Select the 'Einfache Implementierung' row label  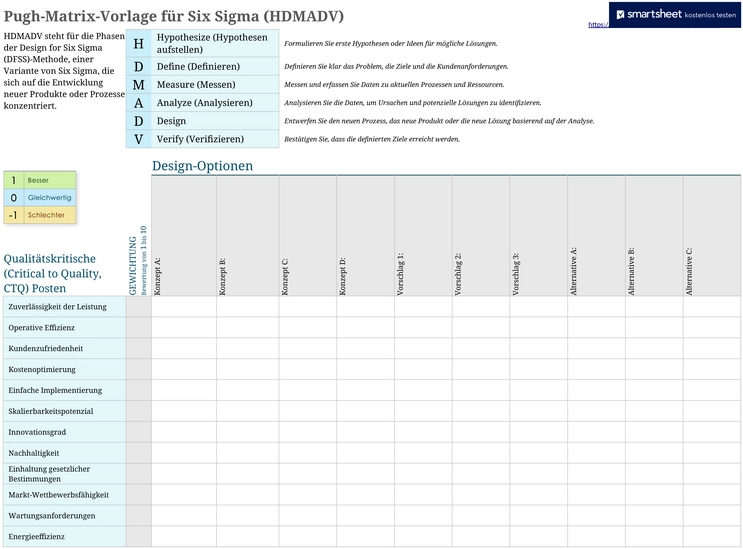pos(64,390)
